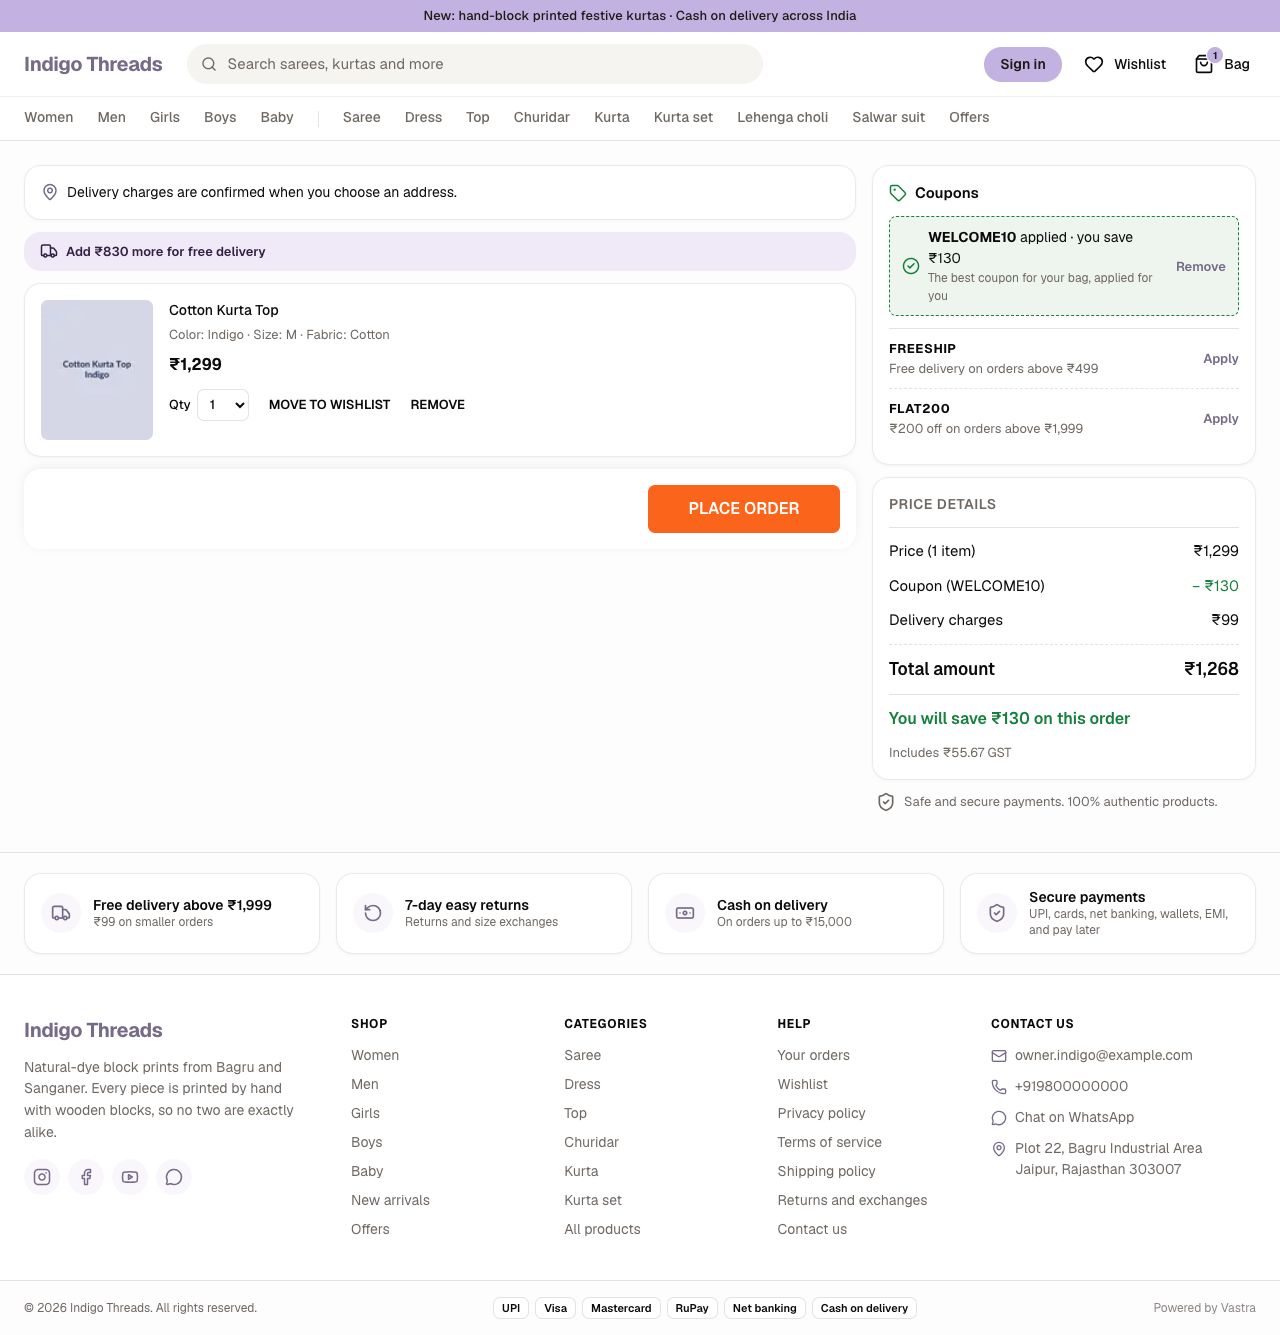Open Your orders link under Help
The width and height of the screenshot is (1280, 1335).
(x=813, y=1055)
